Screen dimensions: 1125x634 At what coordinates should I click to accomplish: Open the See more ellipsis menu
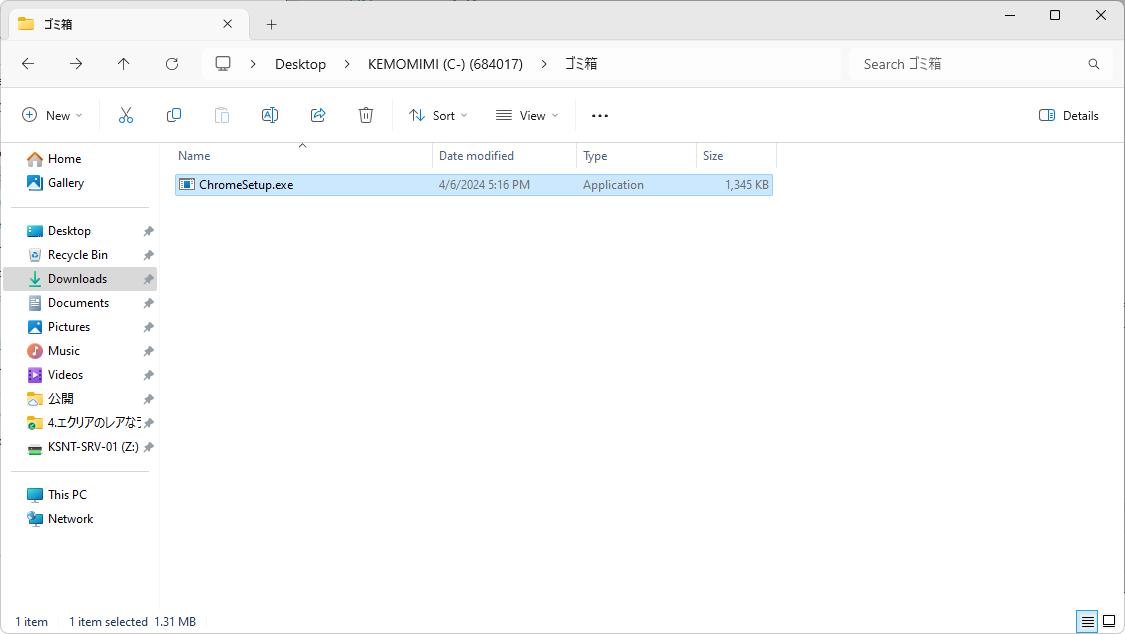coord(600,116)
